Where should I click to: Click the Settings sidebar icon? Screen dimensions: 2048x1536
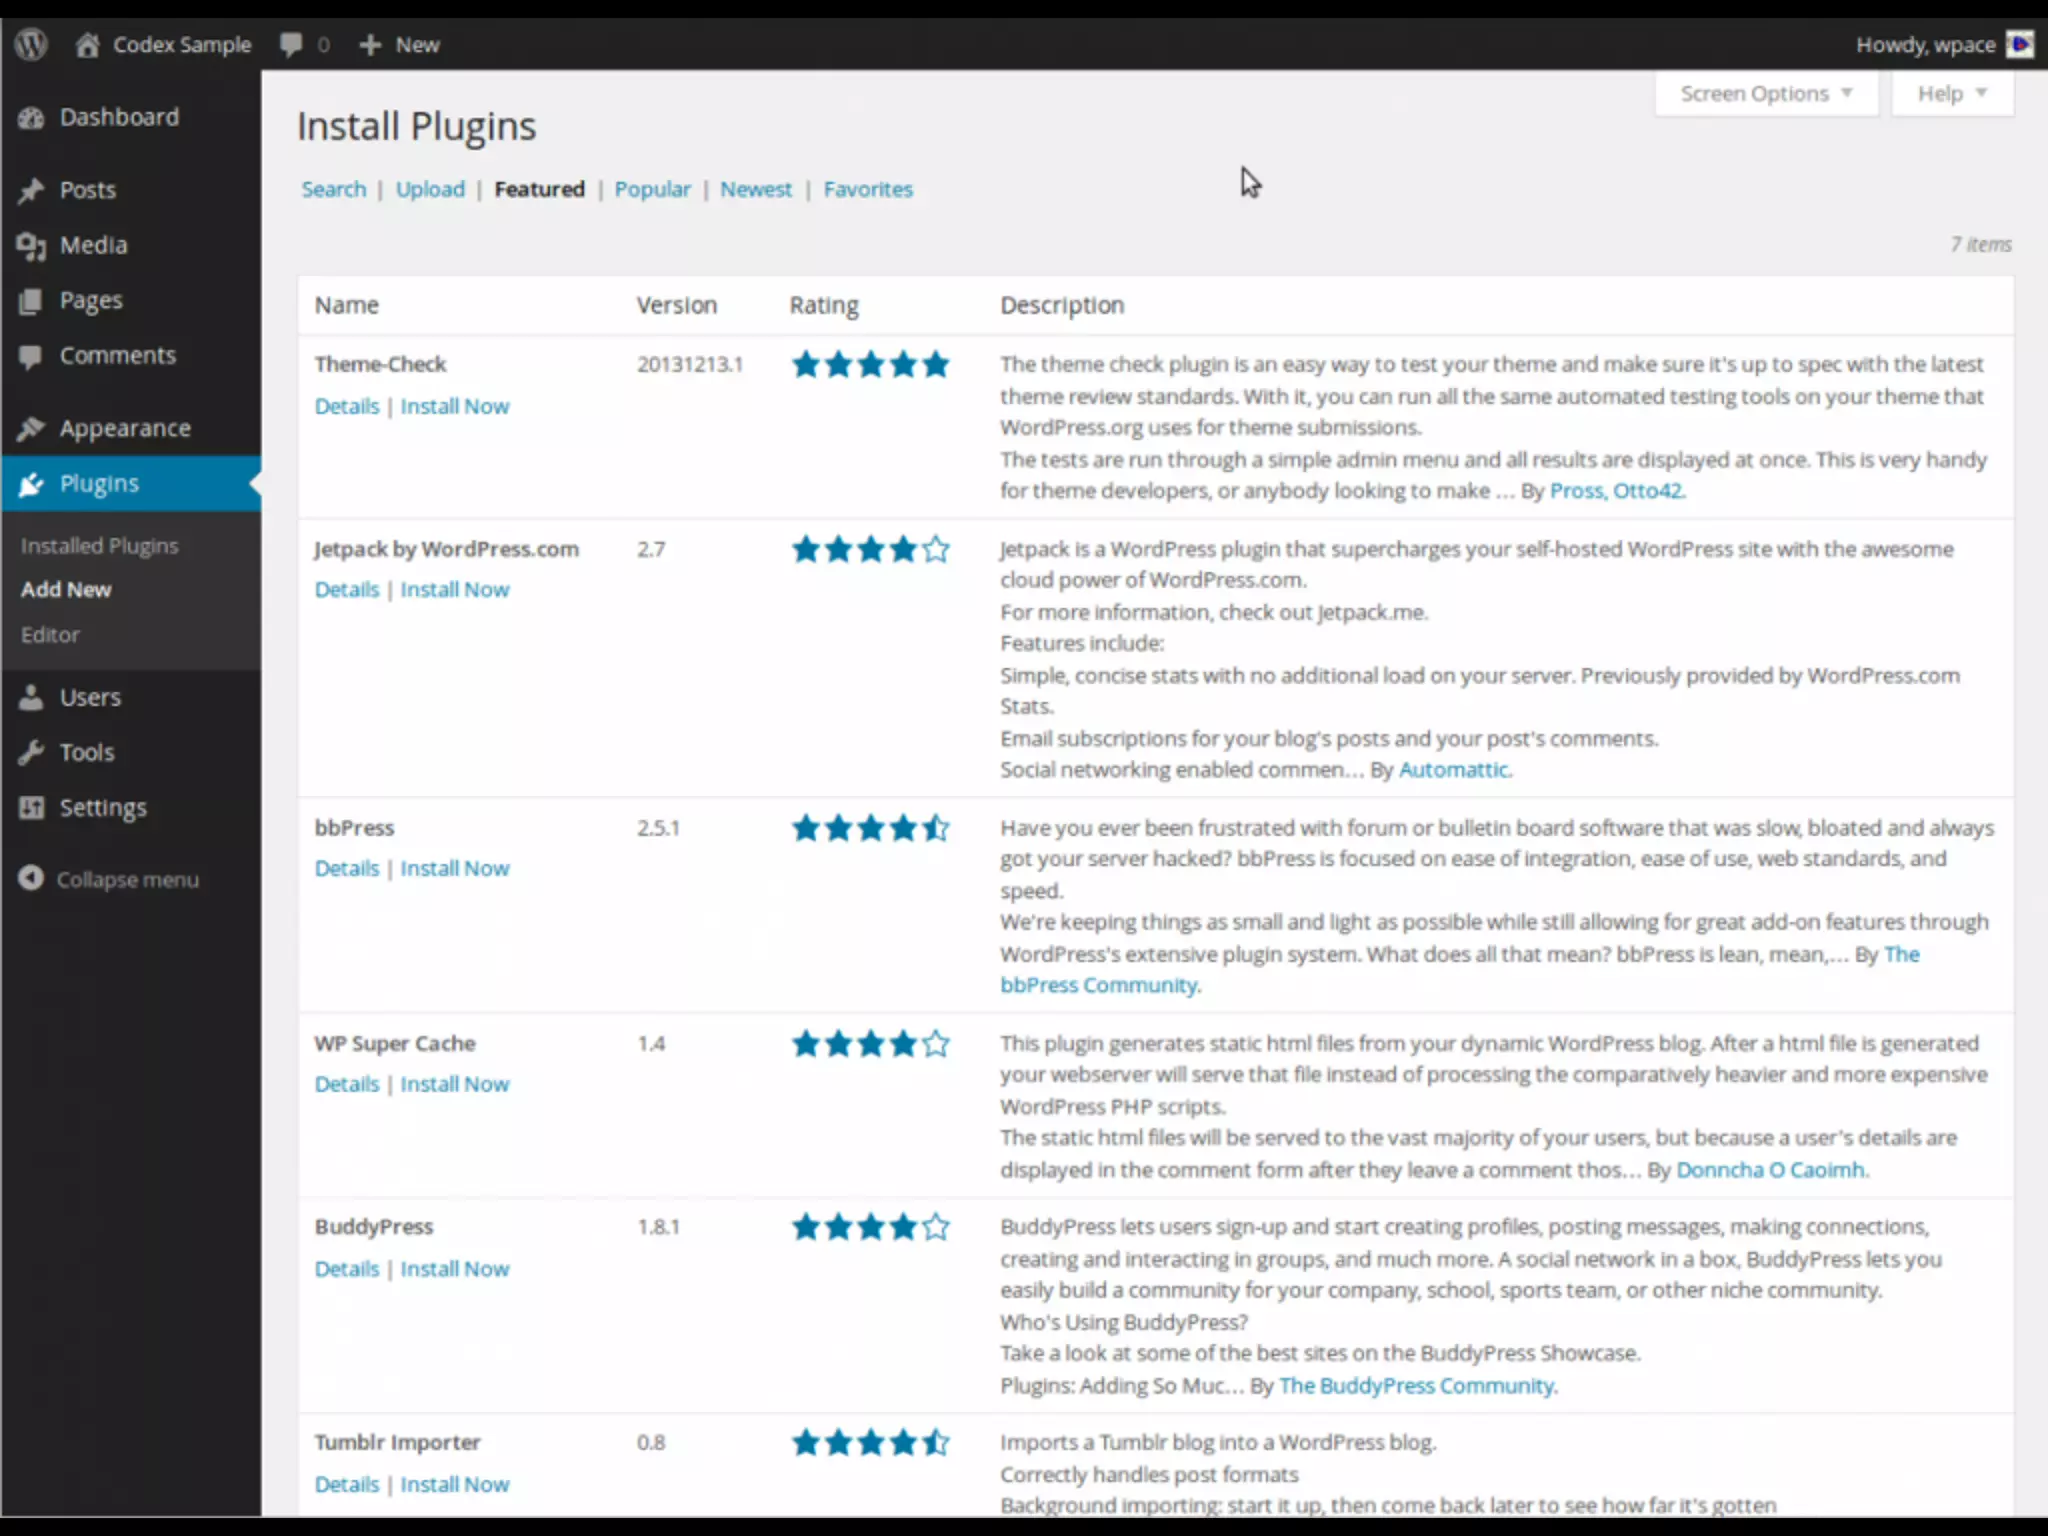pyautogui.click(x=31, y=808)
